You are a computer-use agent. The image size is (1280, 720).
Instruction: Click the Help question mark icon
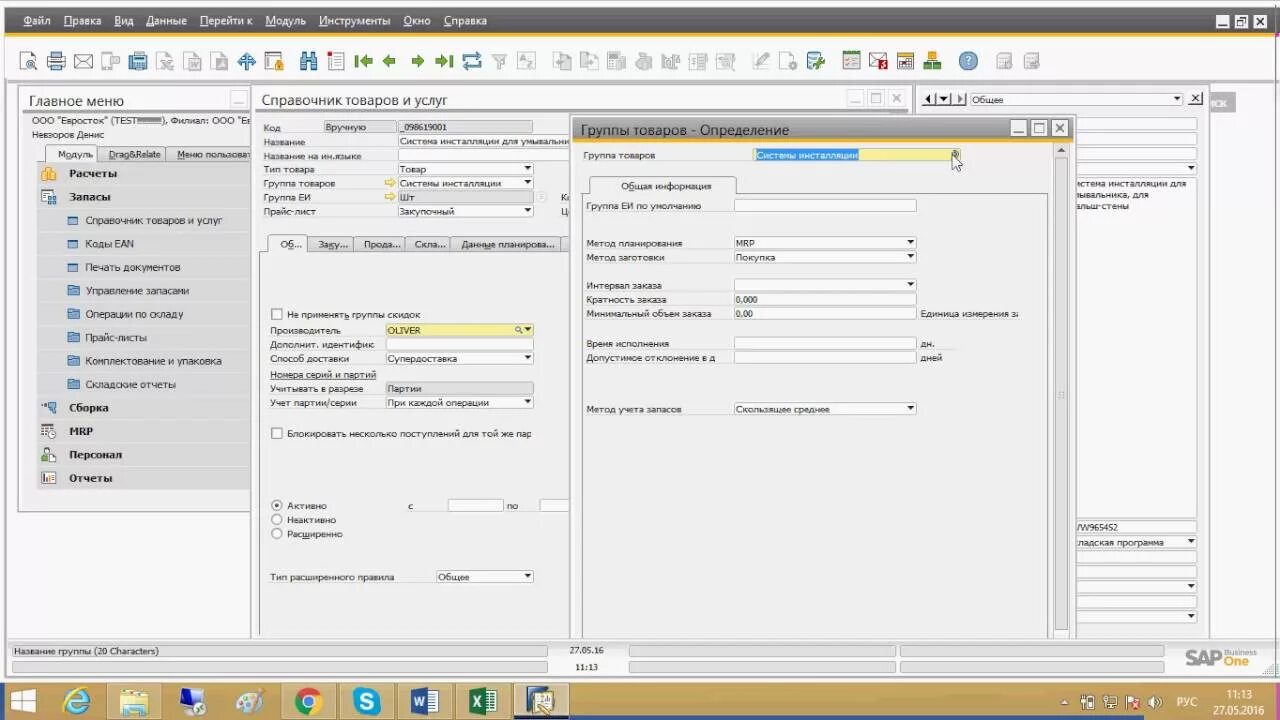pyautogui.click(x=968, y=61)
